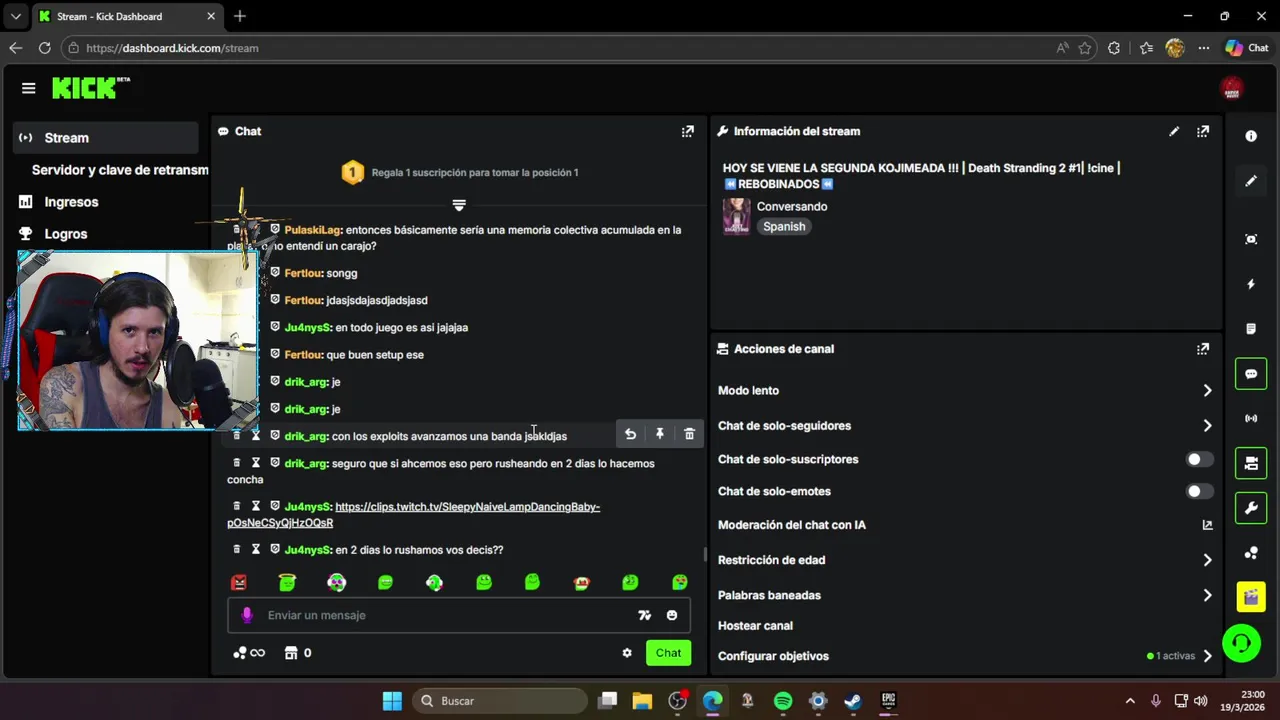Toggle the chat panel icon in right sidebar
Screen dimensions: 1280x720
(1251, 374)
